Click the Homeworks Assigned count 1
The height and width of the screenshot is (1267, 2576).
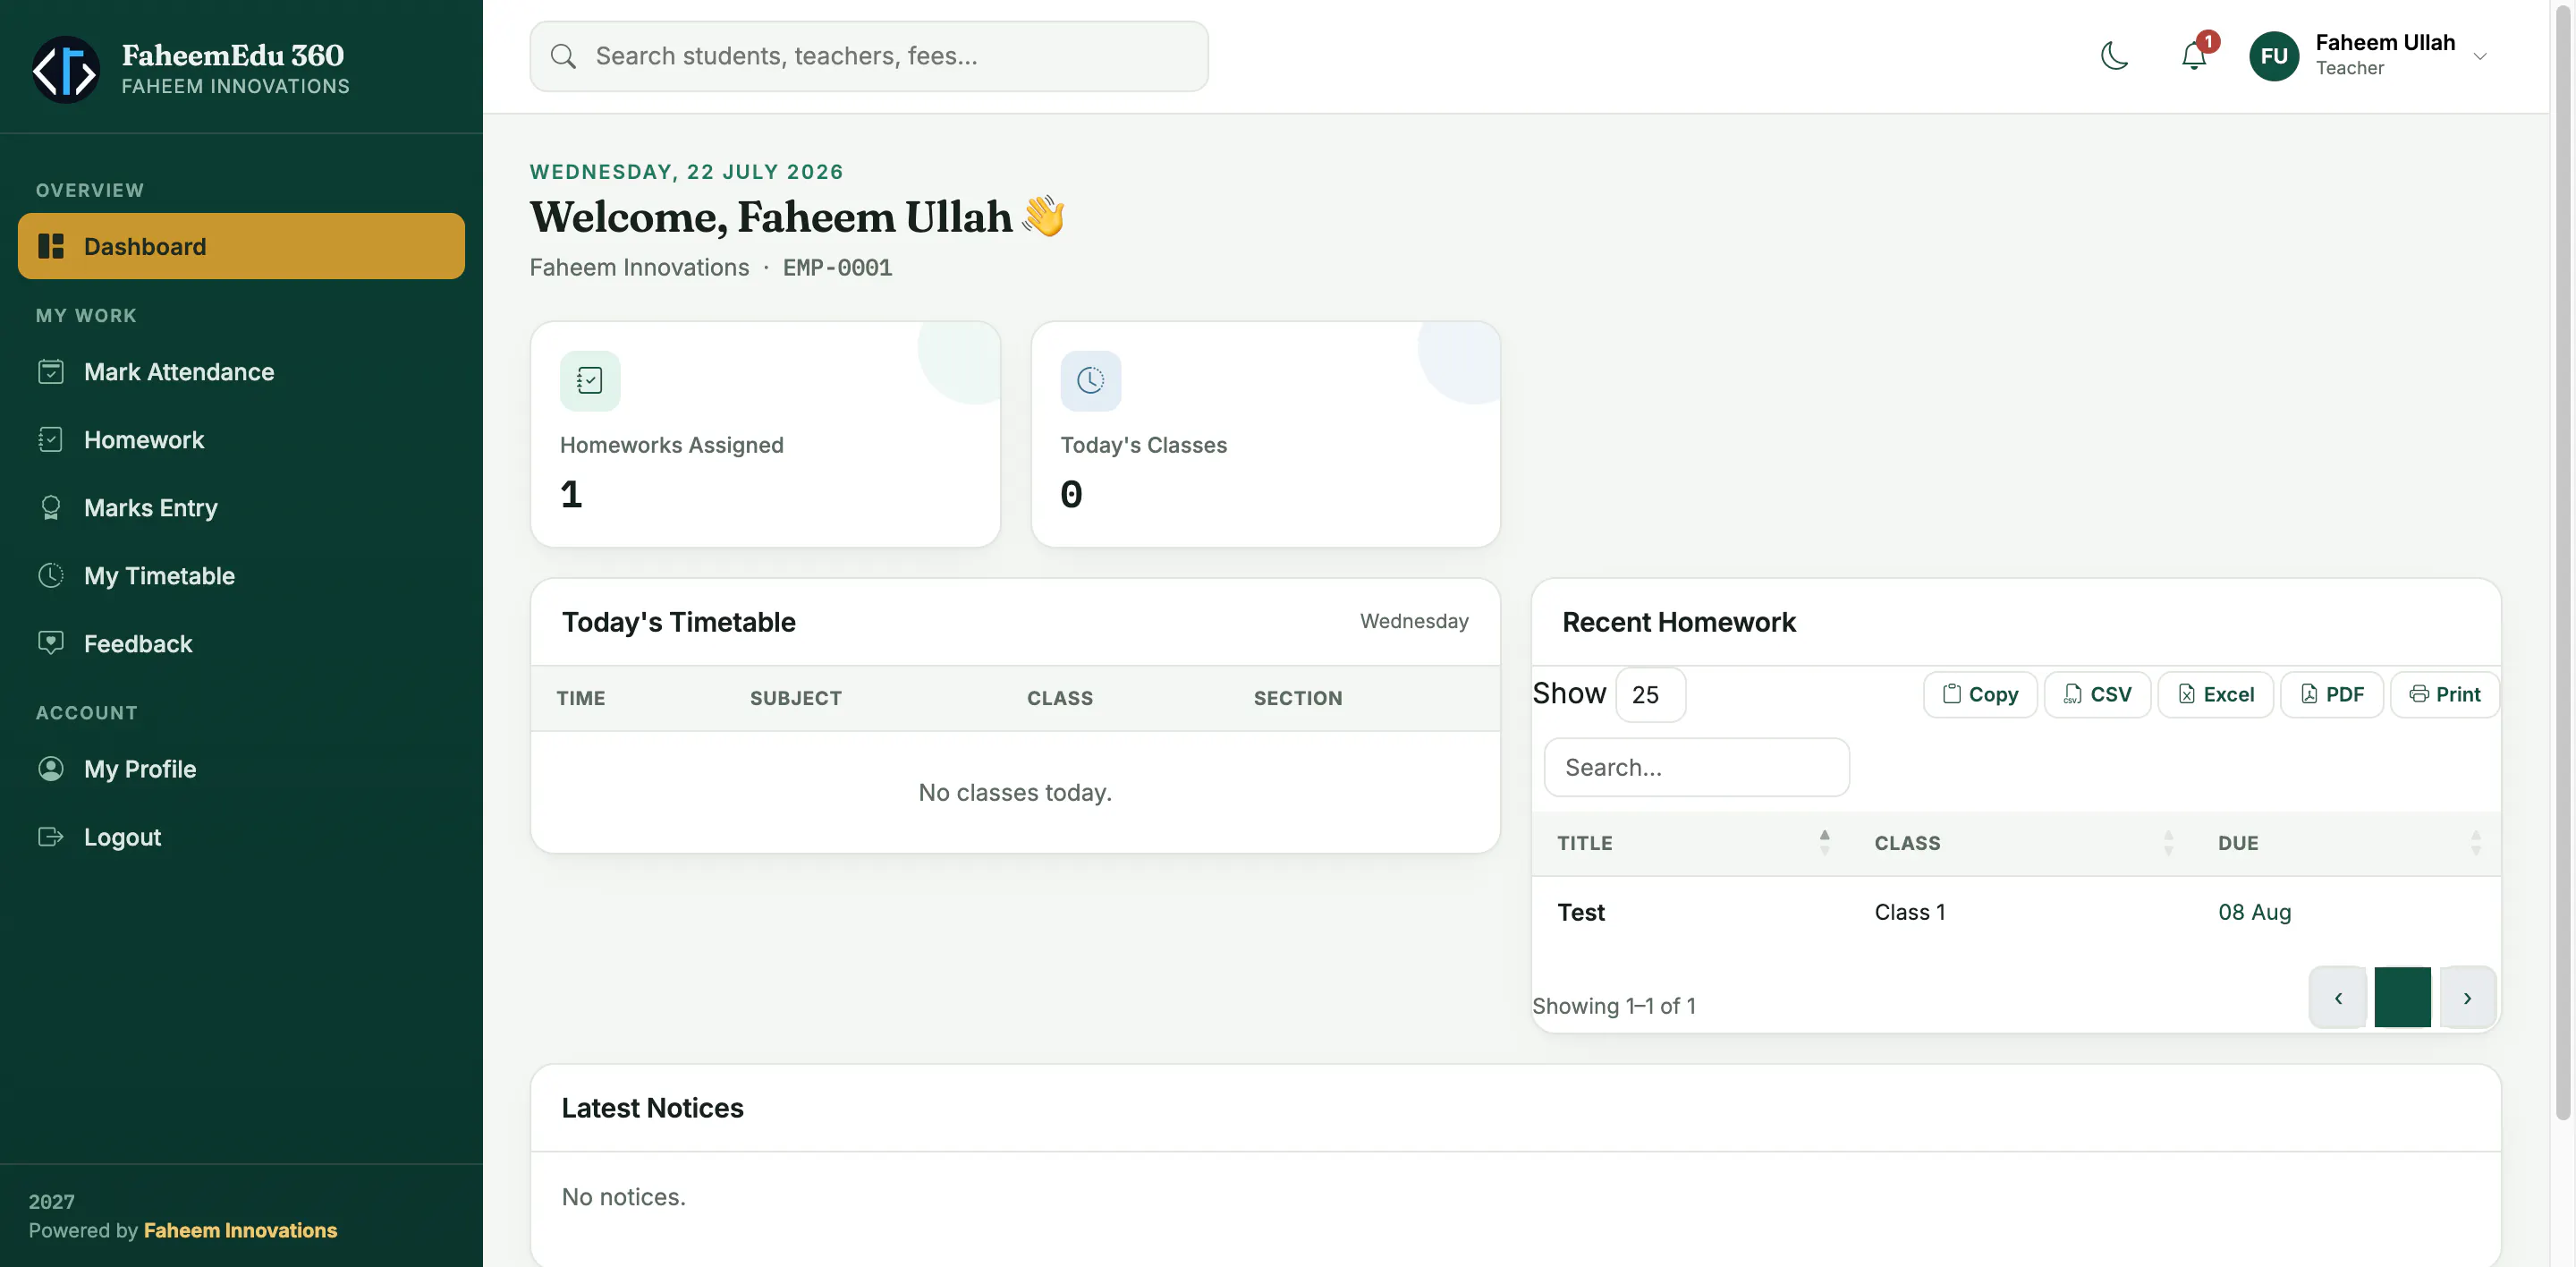(x=571, y=494)
